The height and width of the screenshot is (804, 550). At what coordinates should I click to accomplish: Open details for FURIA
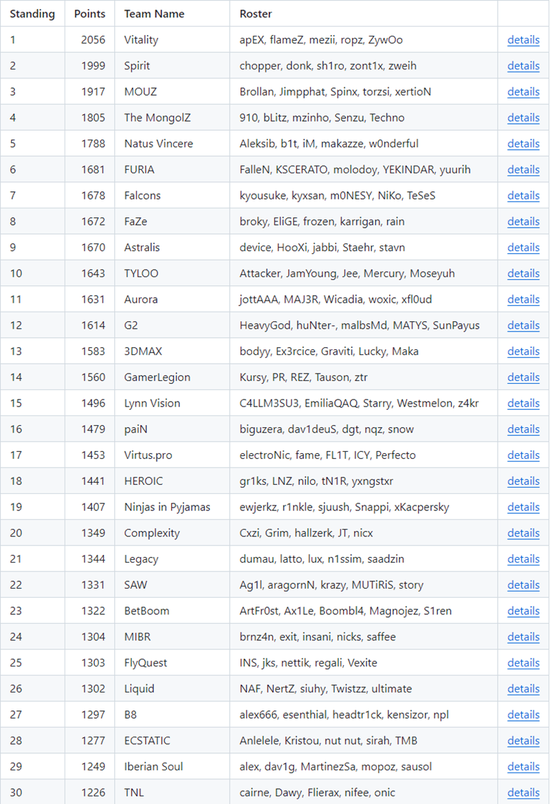(523, 170)
